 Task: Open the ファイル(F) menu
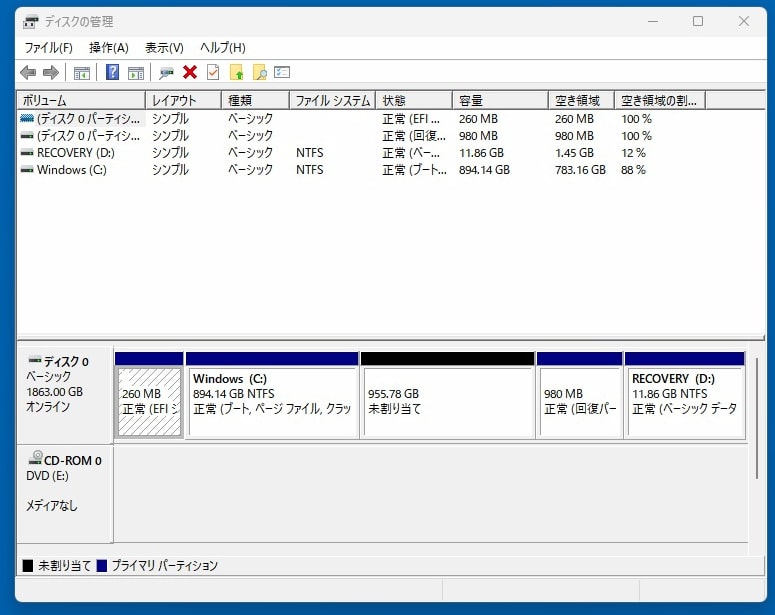point(48,47)
